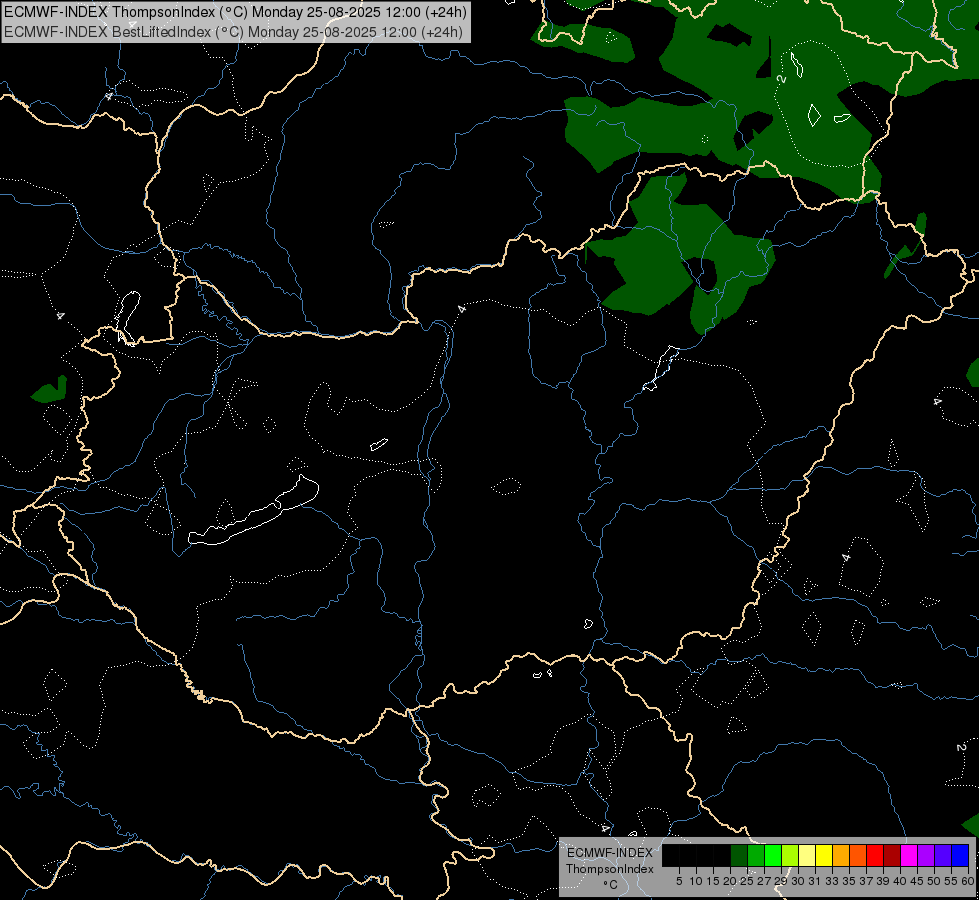979x900 pixels.
Task: Click the BestLiftedIndex title line at top
Action: click(234, 31)
